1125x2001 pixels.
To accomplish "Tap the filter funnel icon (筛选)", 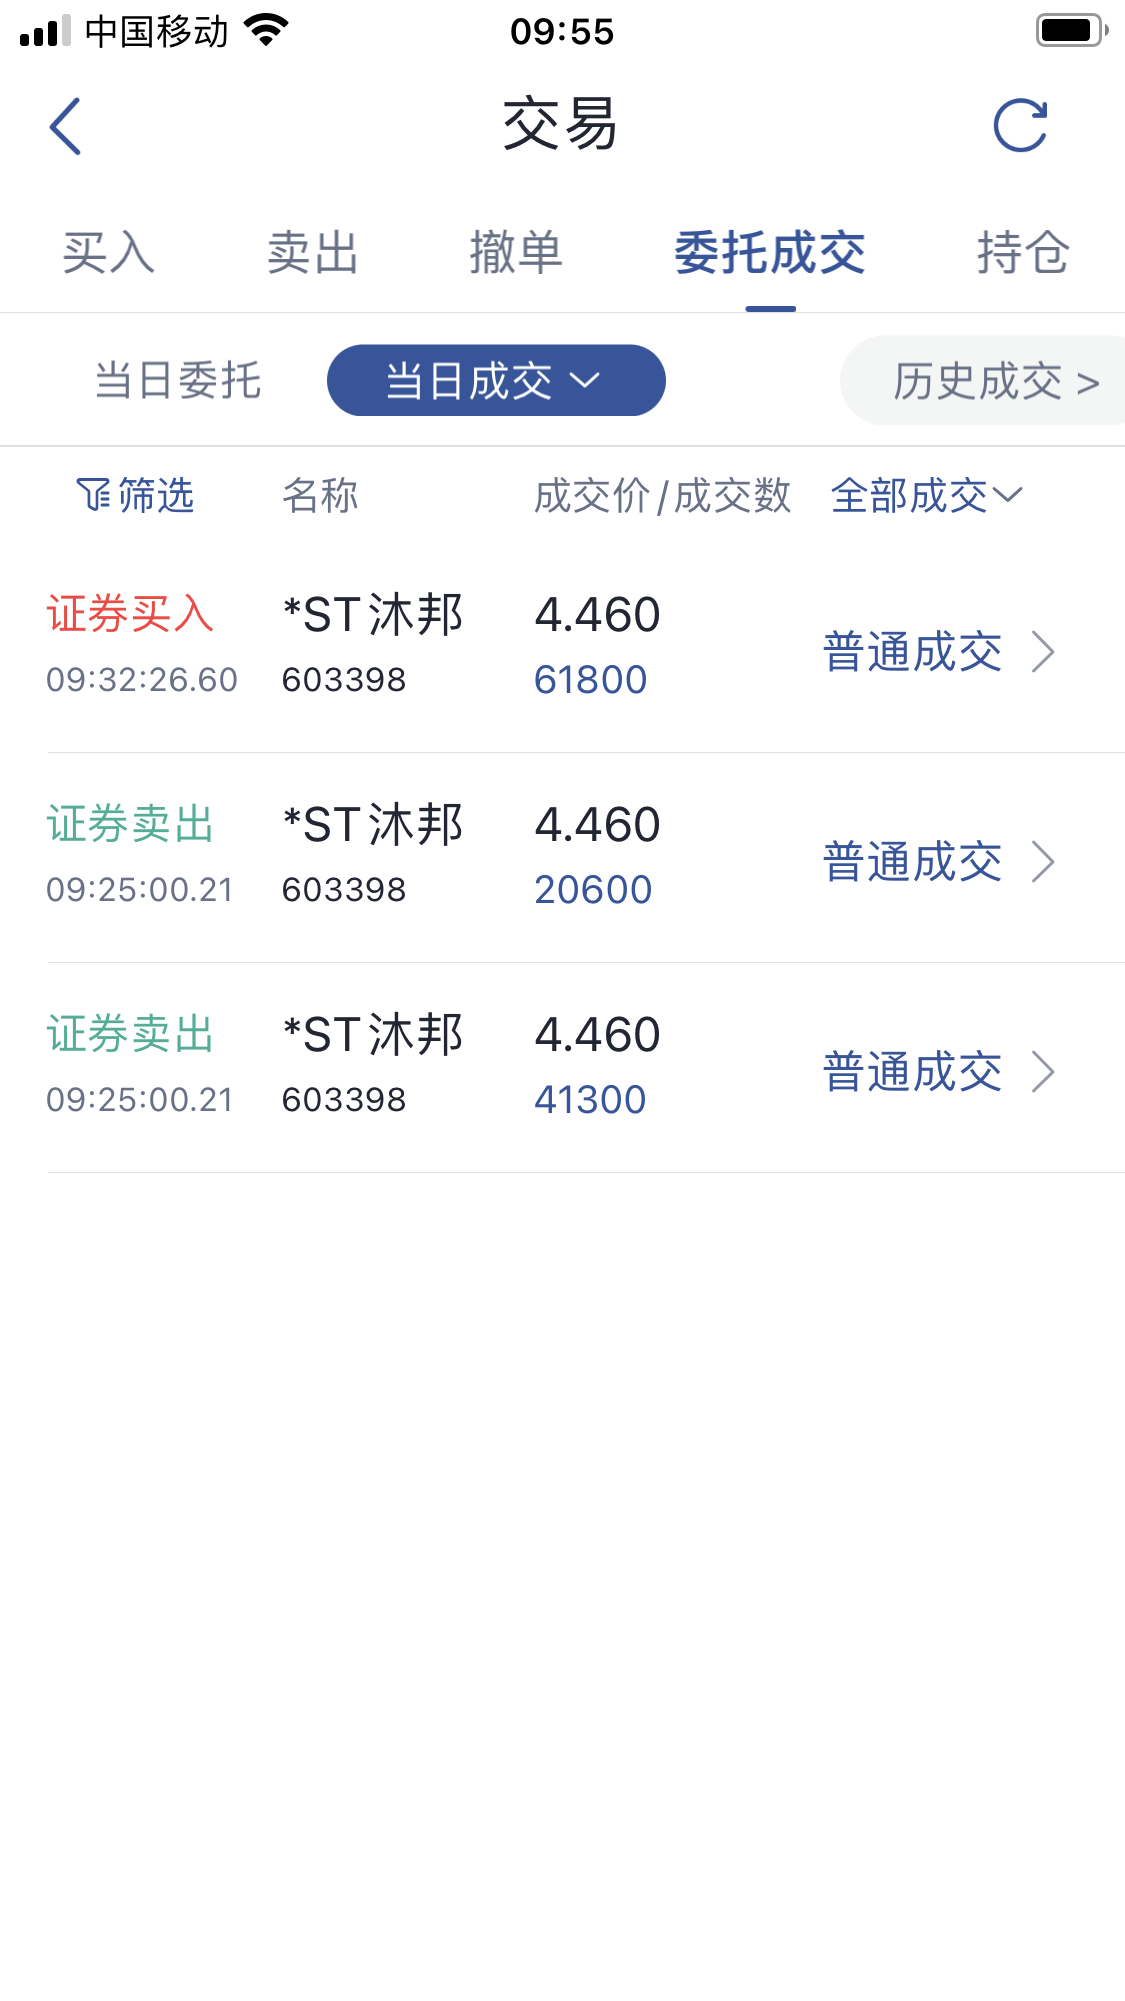I will point(95,494).
